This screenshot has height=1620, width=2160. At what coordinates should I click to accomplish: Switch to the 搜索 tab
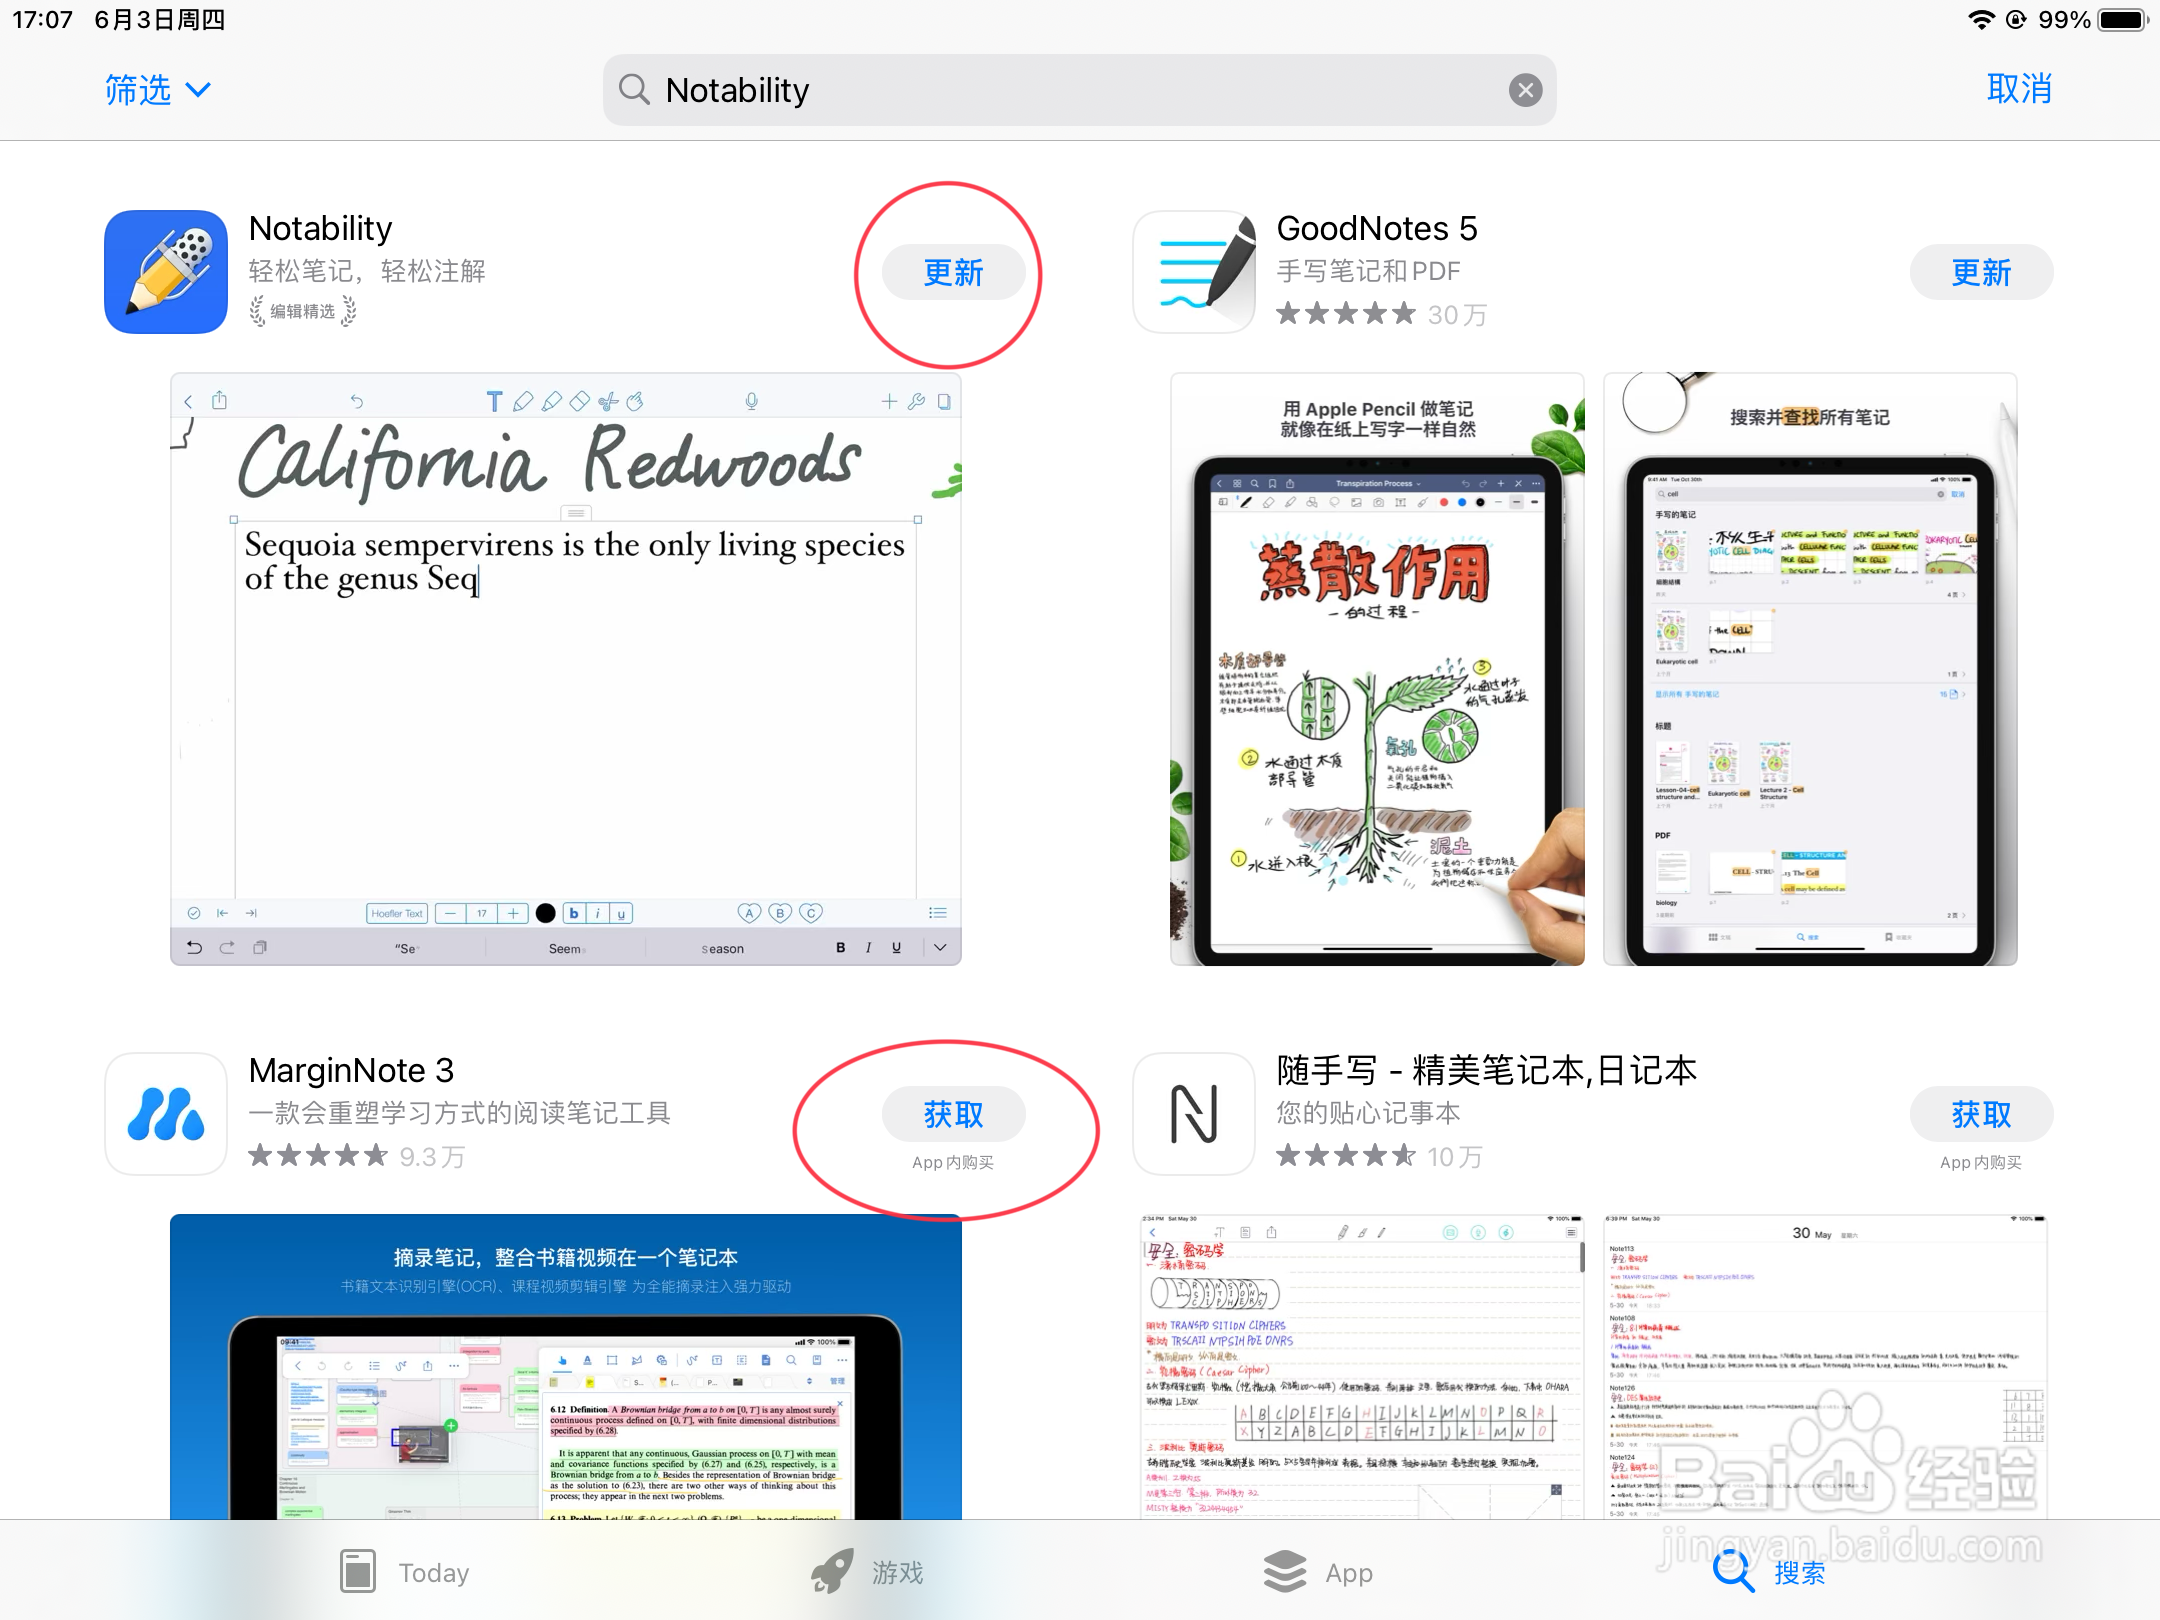coord(1770,1572)
